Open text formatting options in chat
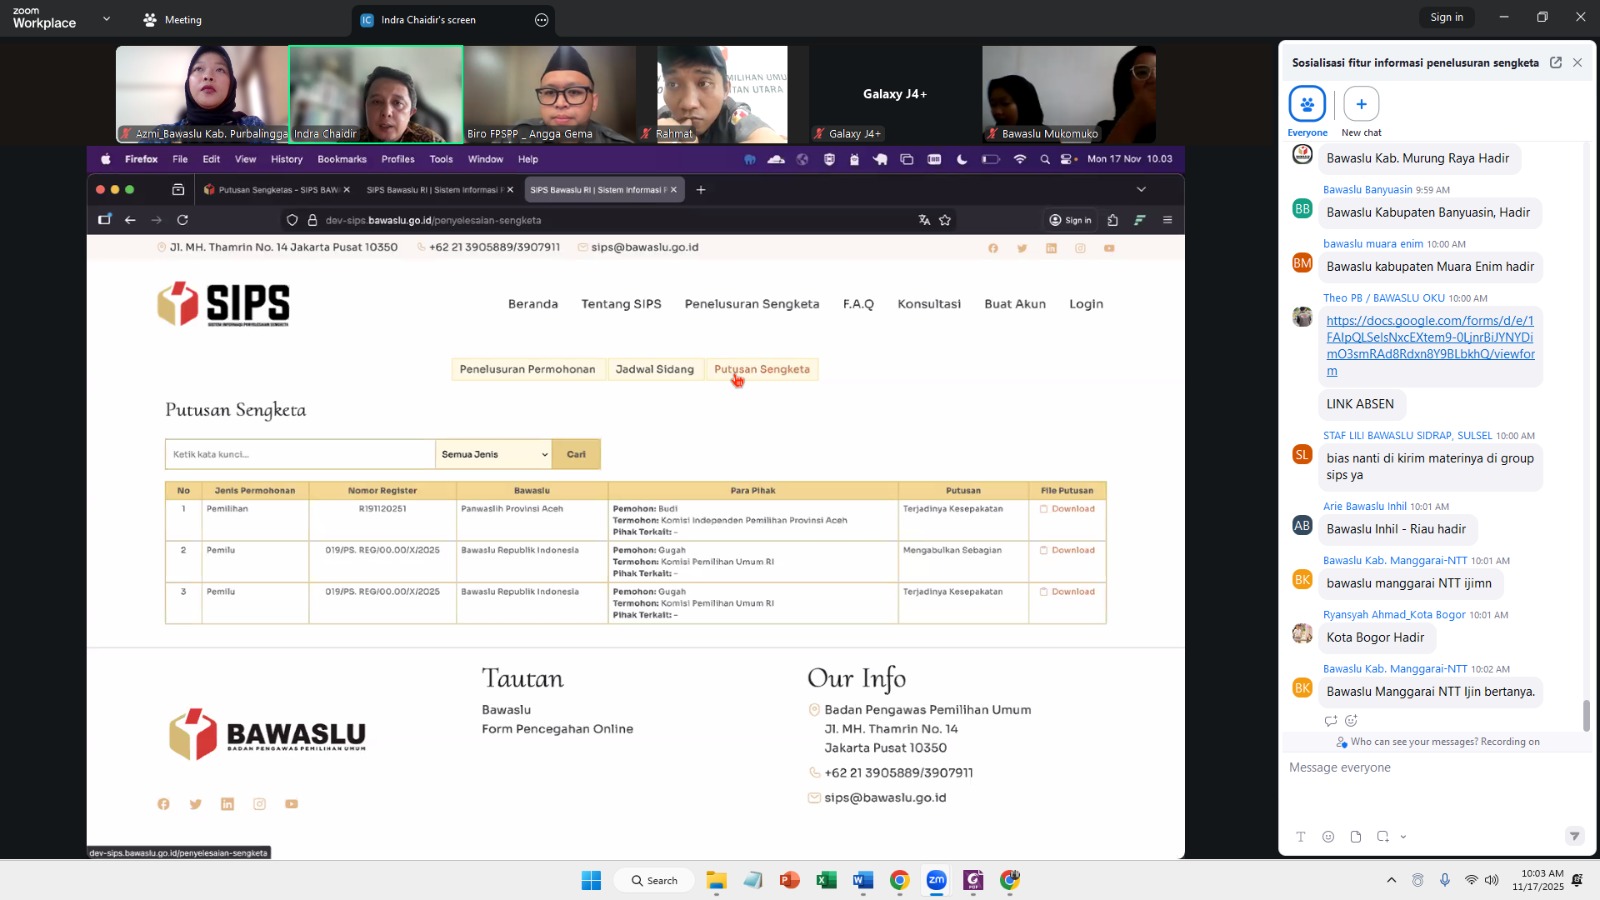This screenshot has width=1600, height=900. point(1300,837)
